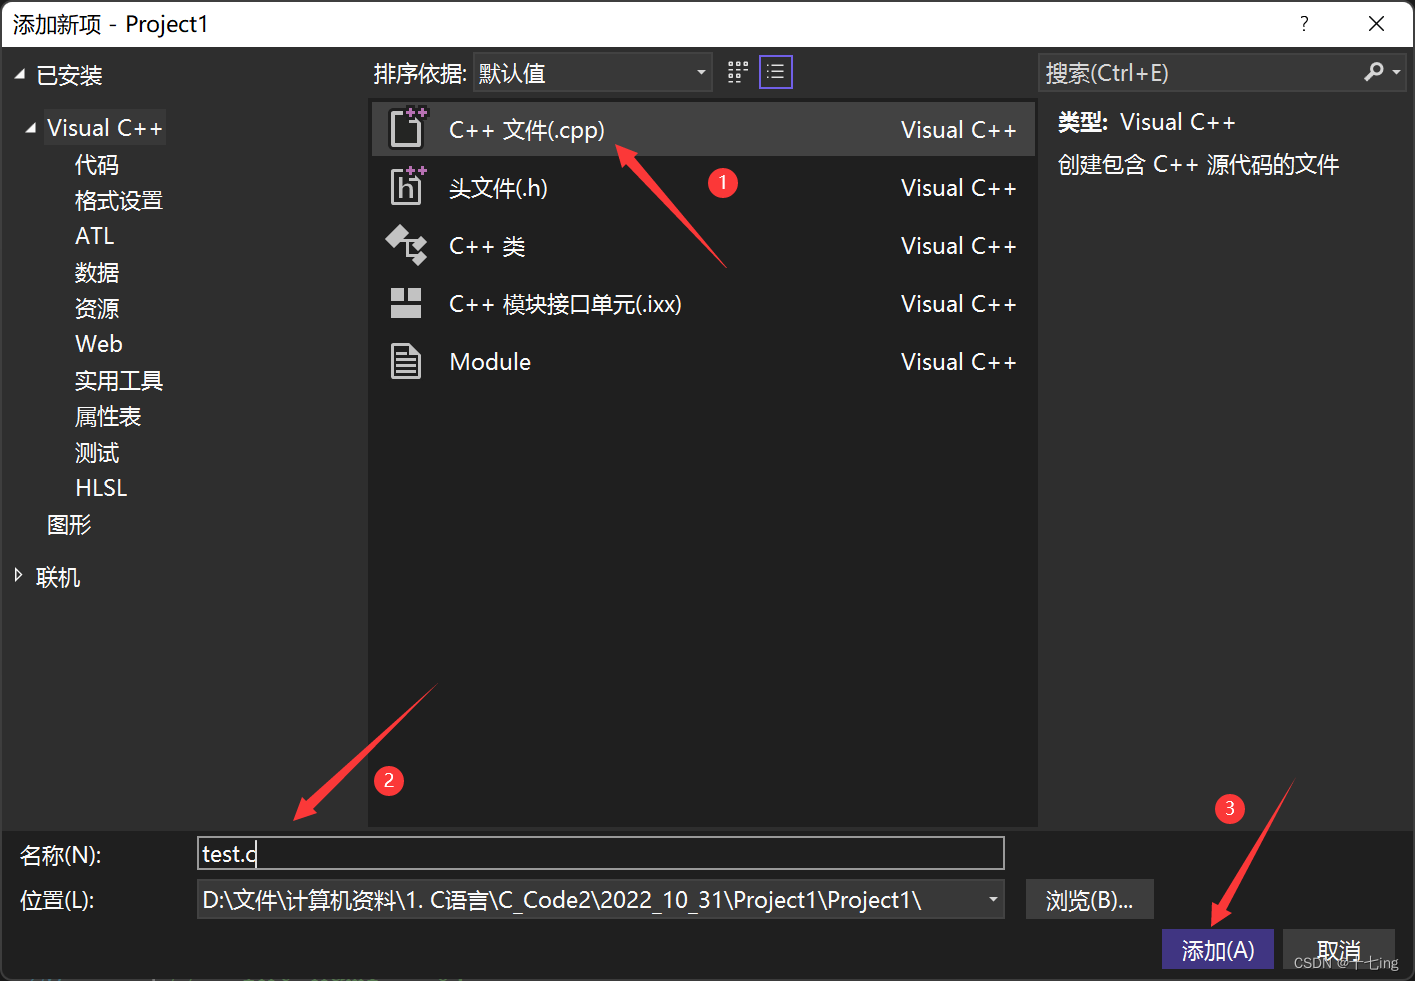Click the dialog help question mark icon
The width and height of the screenshot is (1415, 981).
coord(1304,23)
